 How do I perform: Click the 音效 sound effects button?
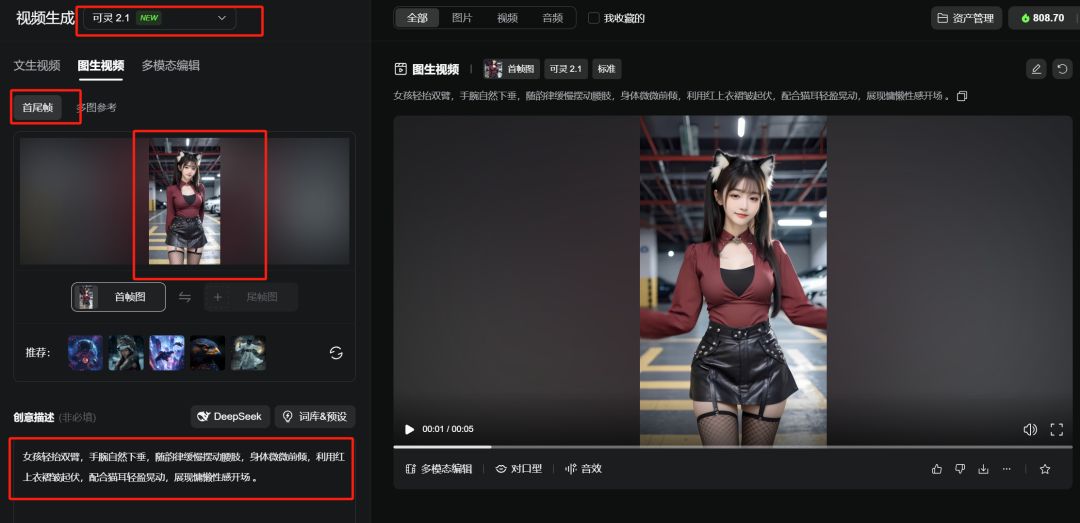tap(583, 469)
